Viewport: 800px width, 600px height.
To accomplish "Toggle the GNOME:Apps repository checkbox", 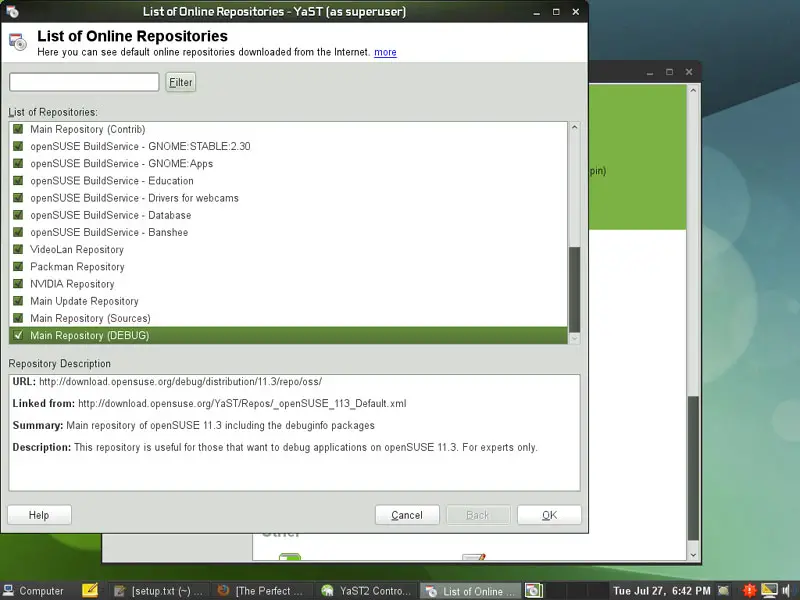I will [x=18, y=163].
